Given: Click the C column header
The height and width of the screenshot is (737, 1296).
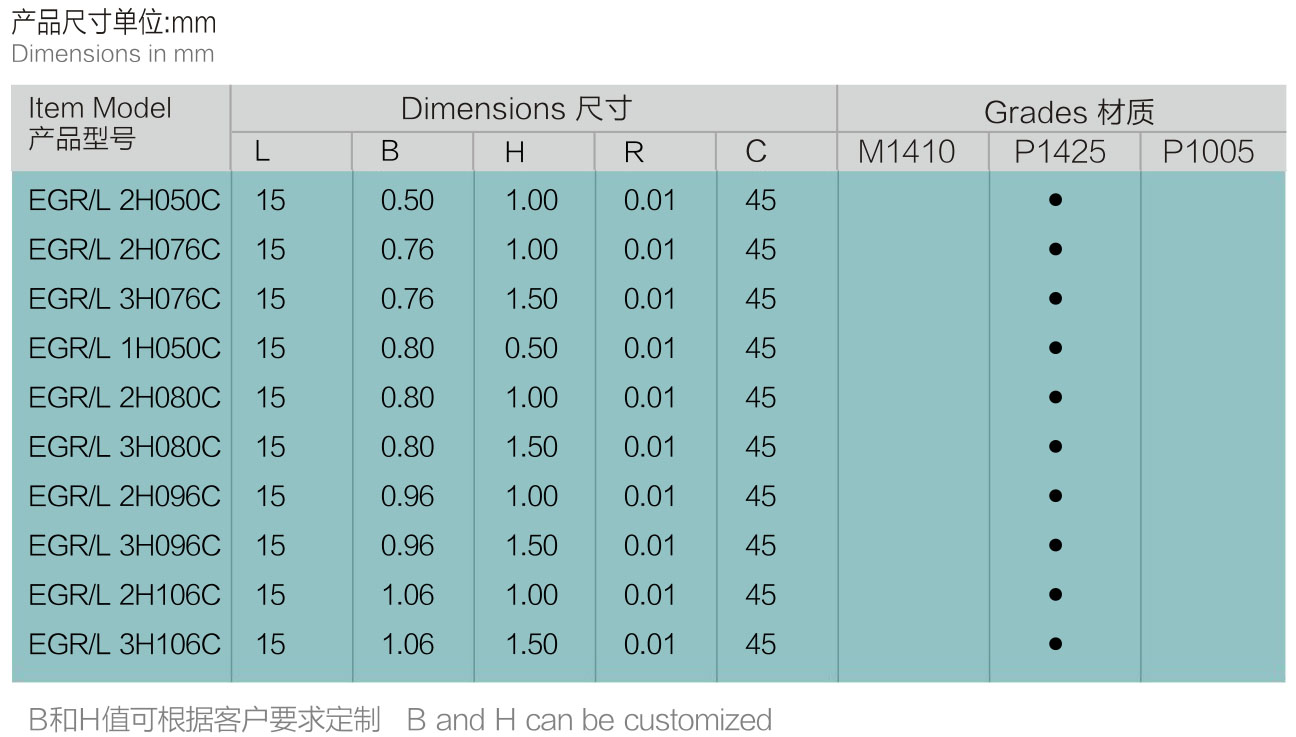Looking at the screenshot, I should tap(756, 152).
